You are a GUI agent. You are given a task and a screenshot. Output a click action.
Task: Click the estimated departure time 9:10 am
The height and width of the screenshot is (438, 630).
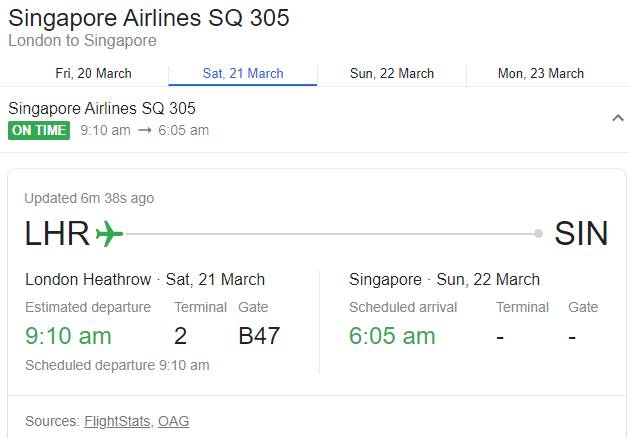click(x=68, y=336)
